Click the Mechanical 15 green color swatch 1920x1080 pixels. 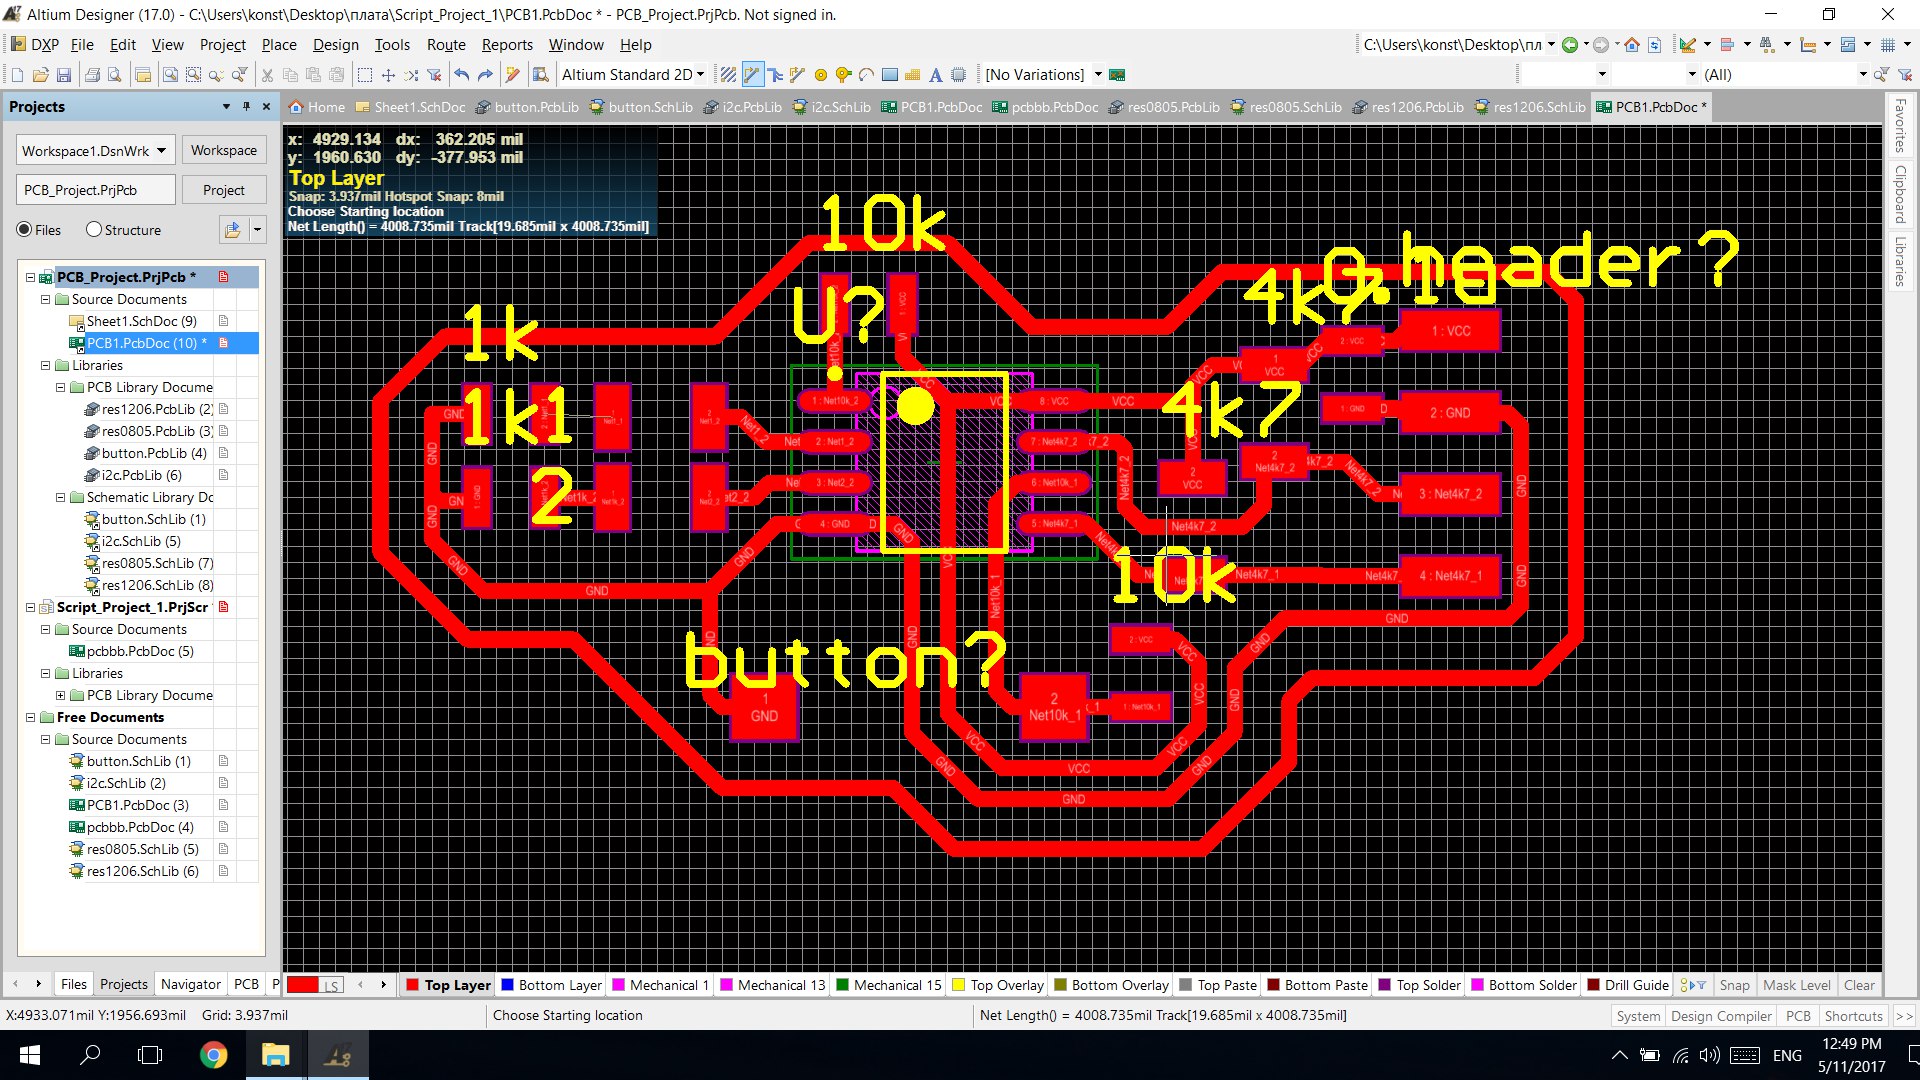(x=842, y=985)
